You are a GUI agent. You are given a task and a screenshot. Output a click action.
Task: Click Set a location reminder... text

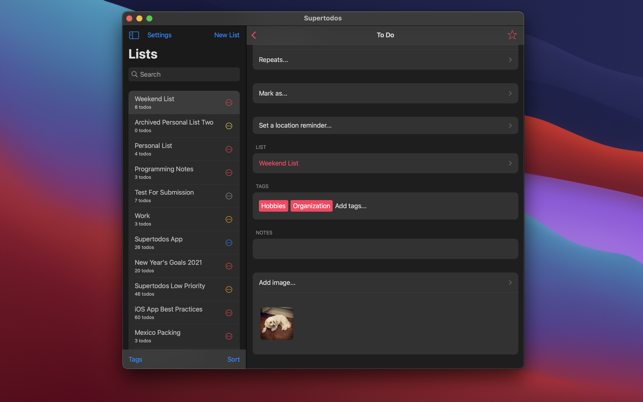click(x=295, y=126)
